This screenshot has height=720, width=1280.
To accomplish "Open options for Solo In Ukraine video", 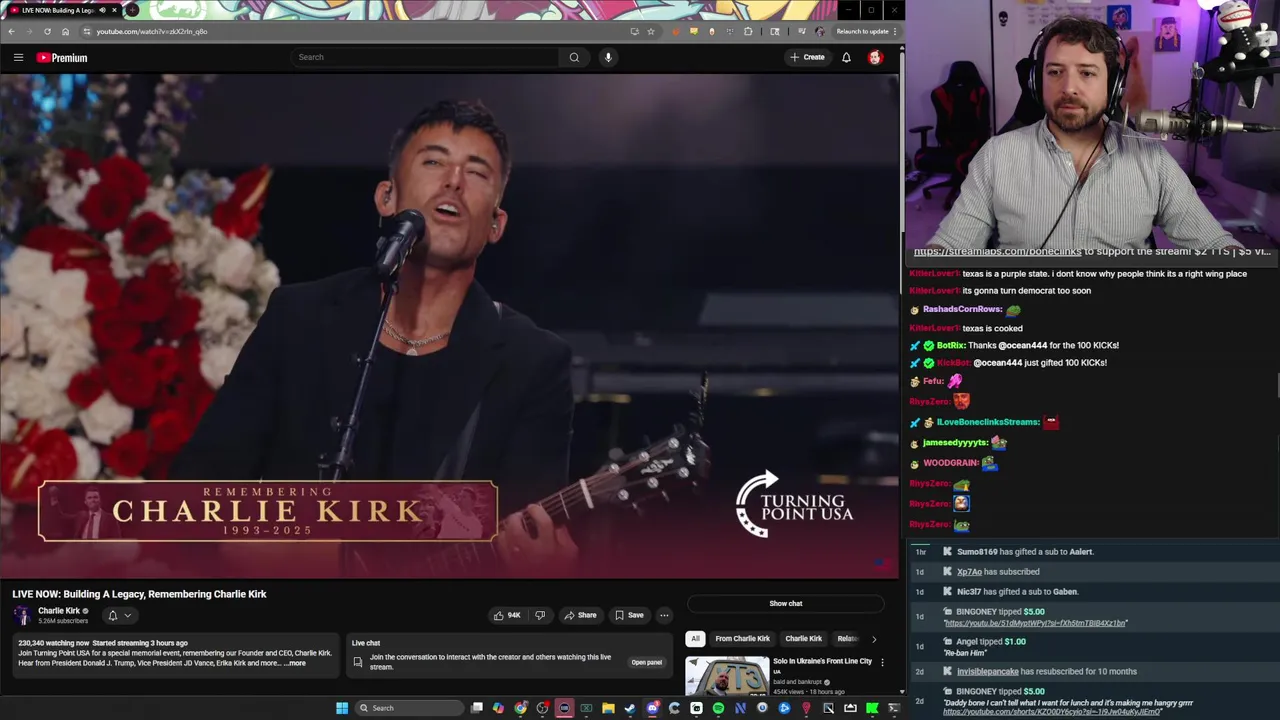I will [x=882, y=662].
